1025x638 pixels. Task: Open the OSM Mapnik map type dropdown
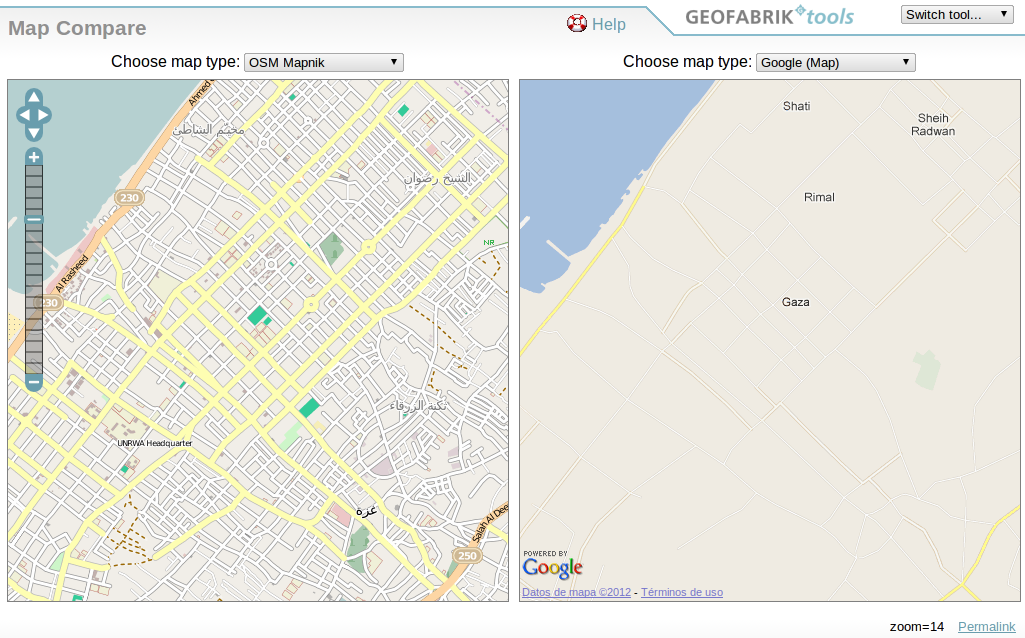click(323, 62)
